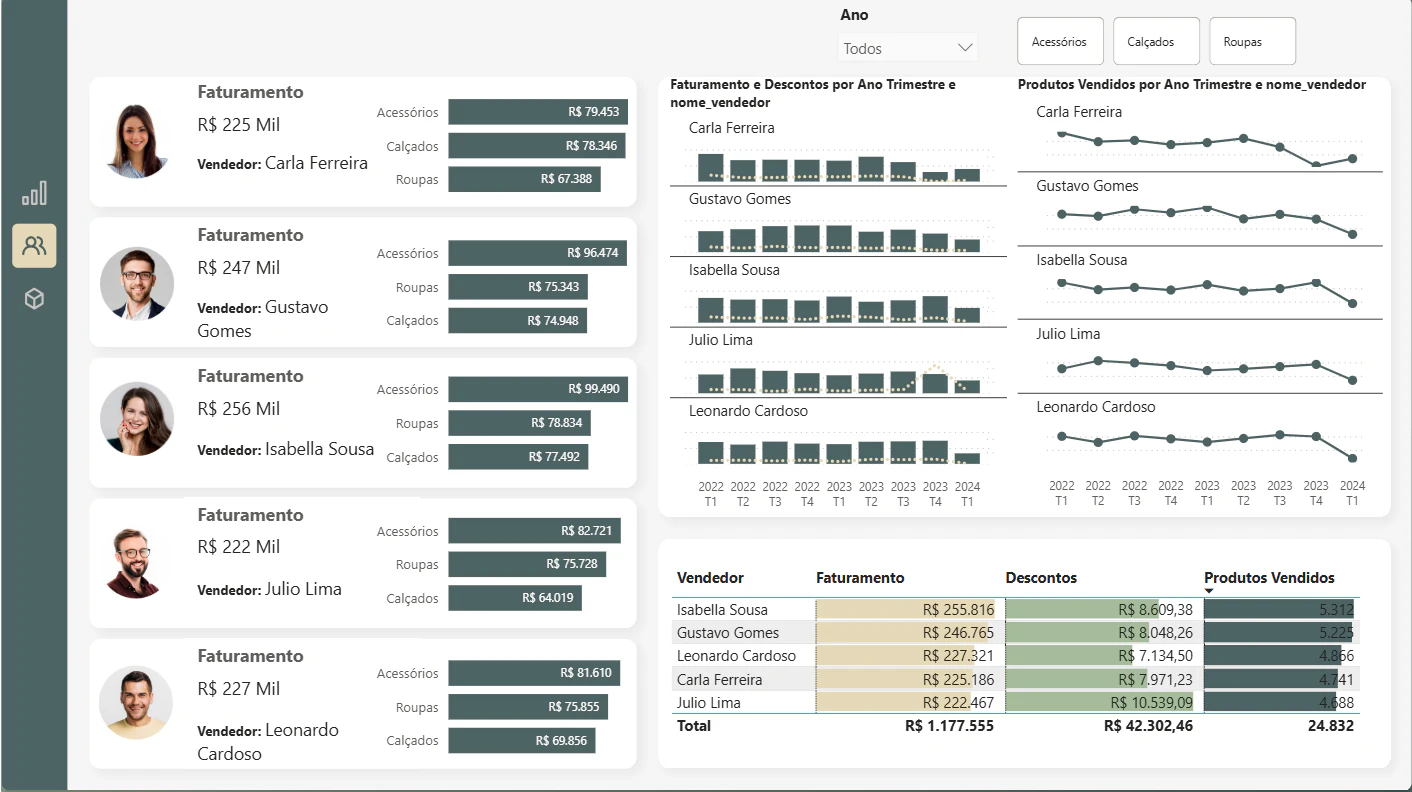The width and height of the screenshot is (1412, 792).
Task: Filter by Acessórios category button
Action: (x=1060, y=42)
